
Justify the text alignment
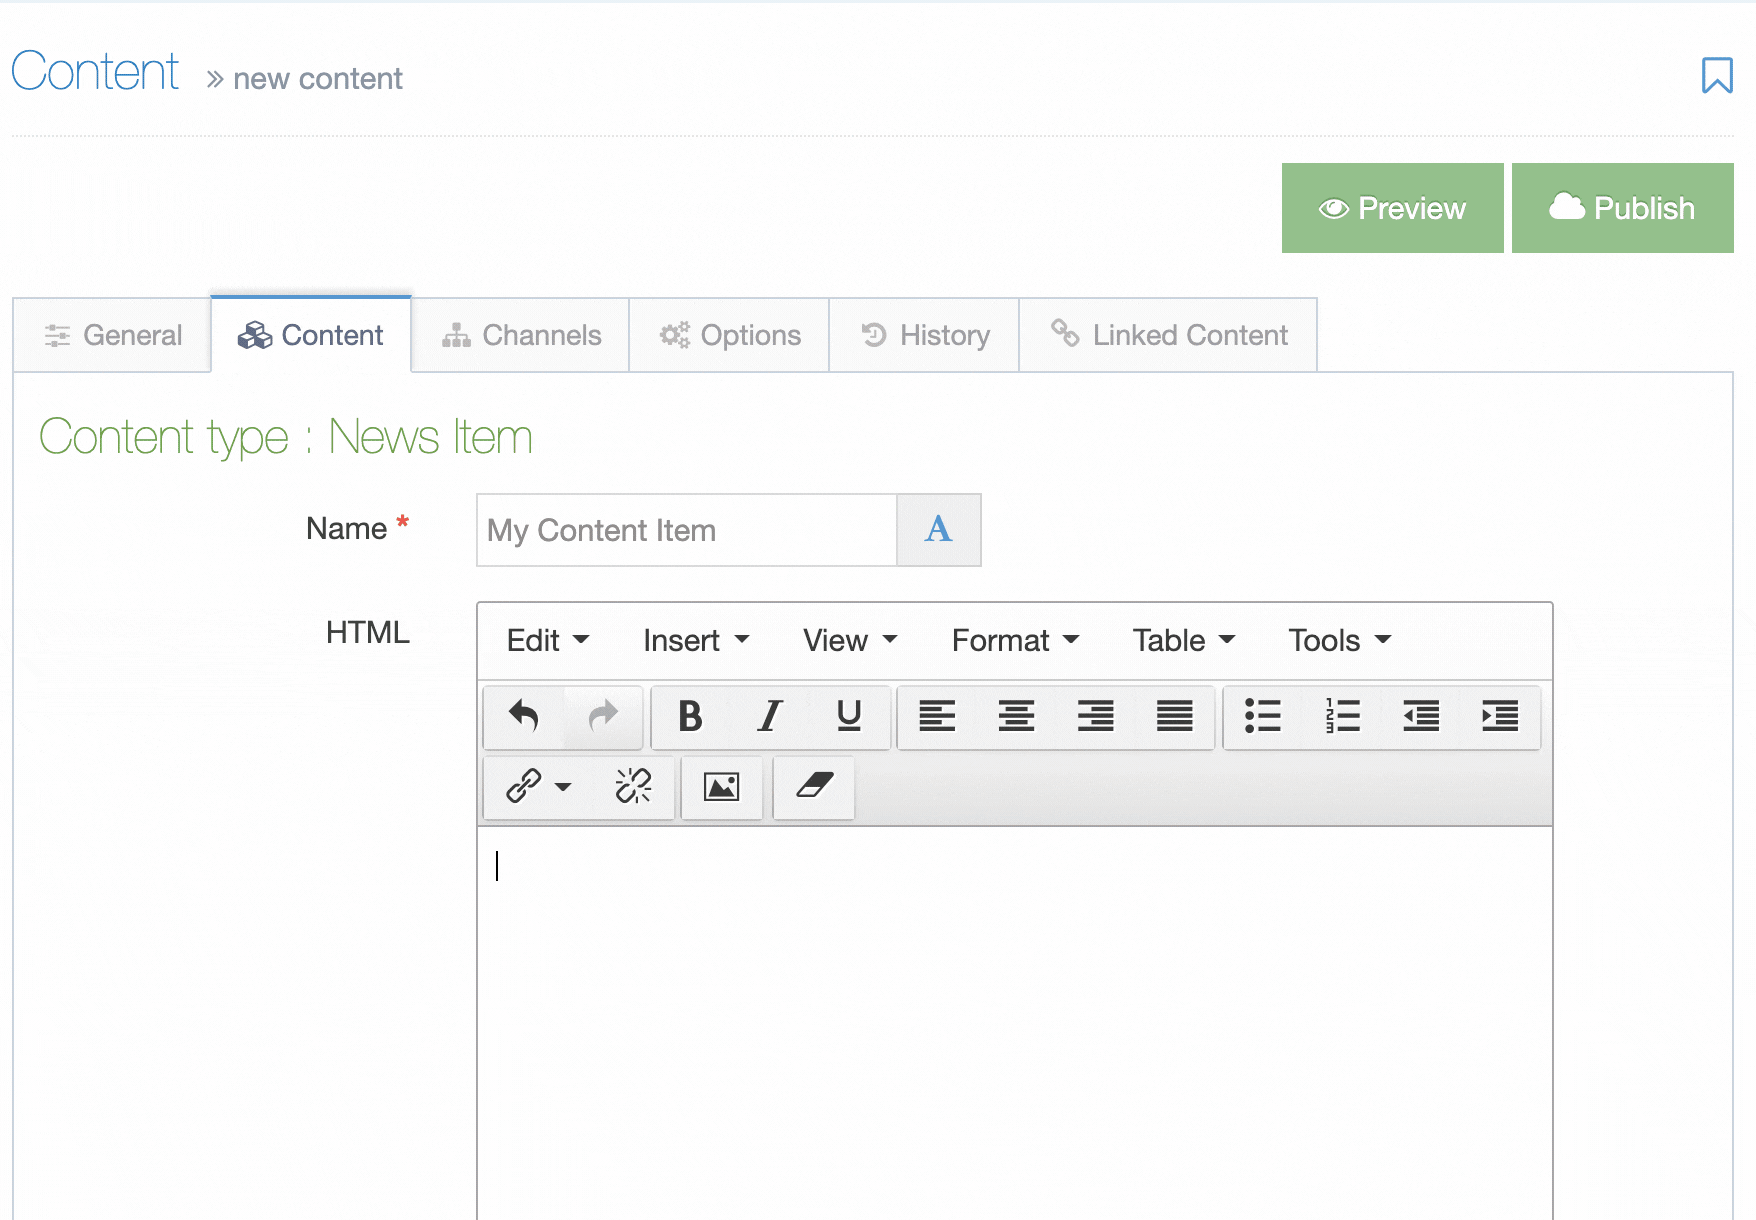(1174, 716)
